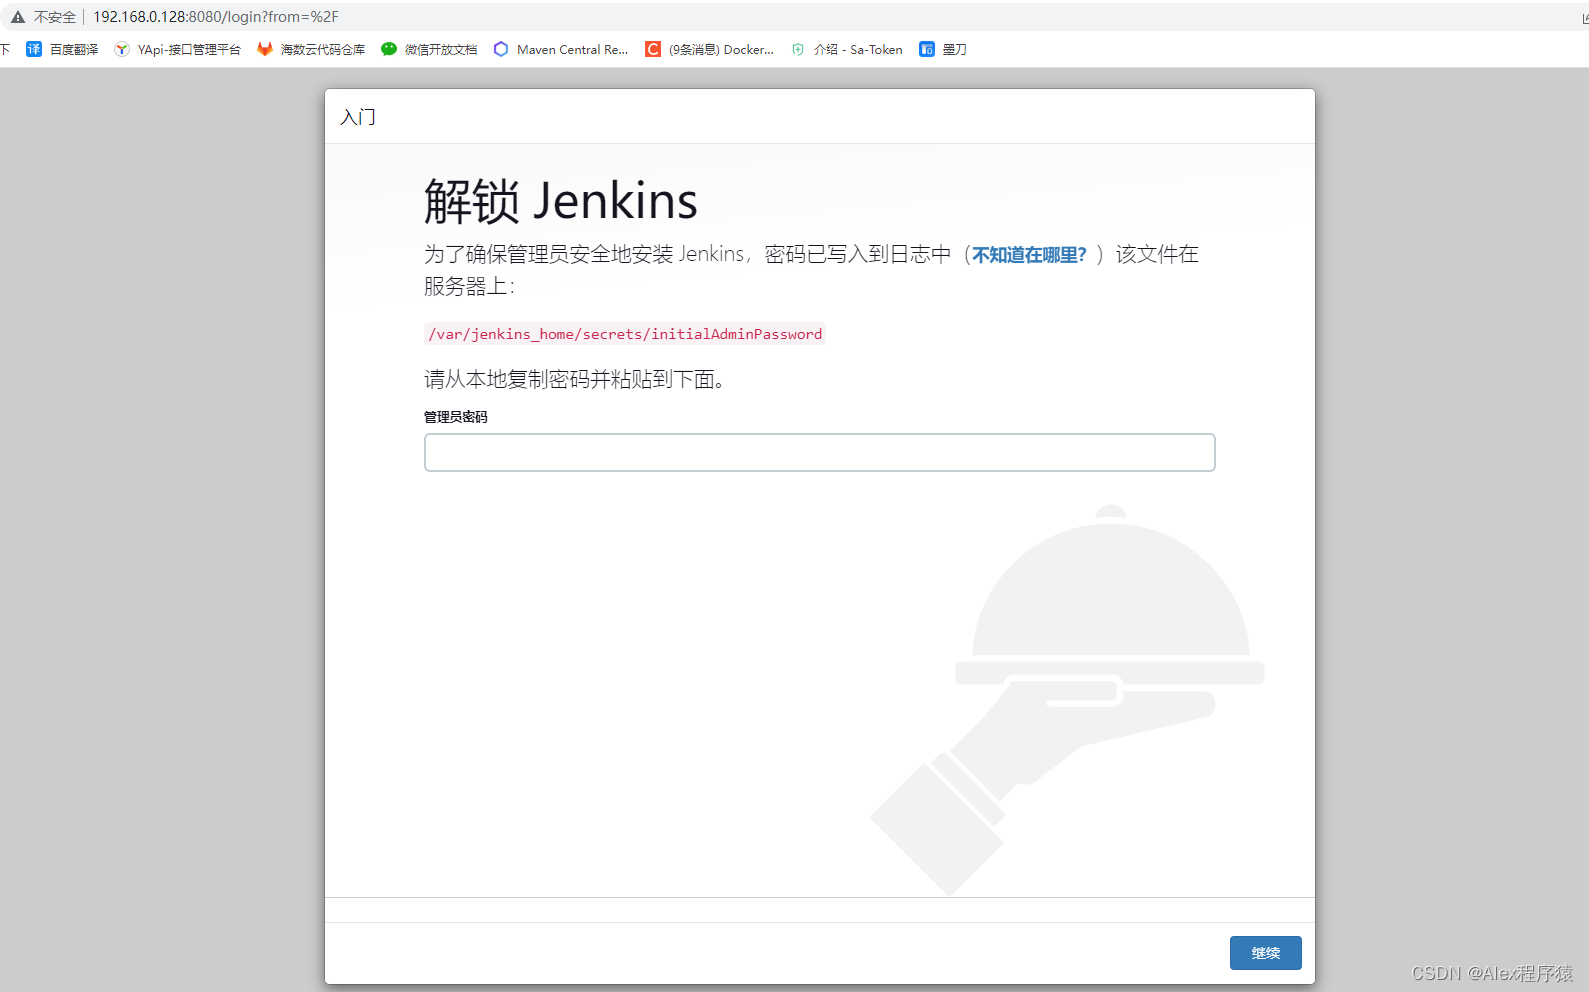
Task: Open the 百度翻译 bookmark
Action: click(x=62, y=49)
